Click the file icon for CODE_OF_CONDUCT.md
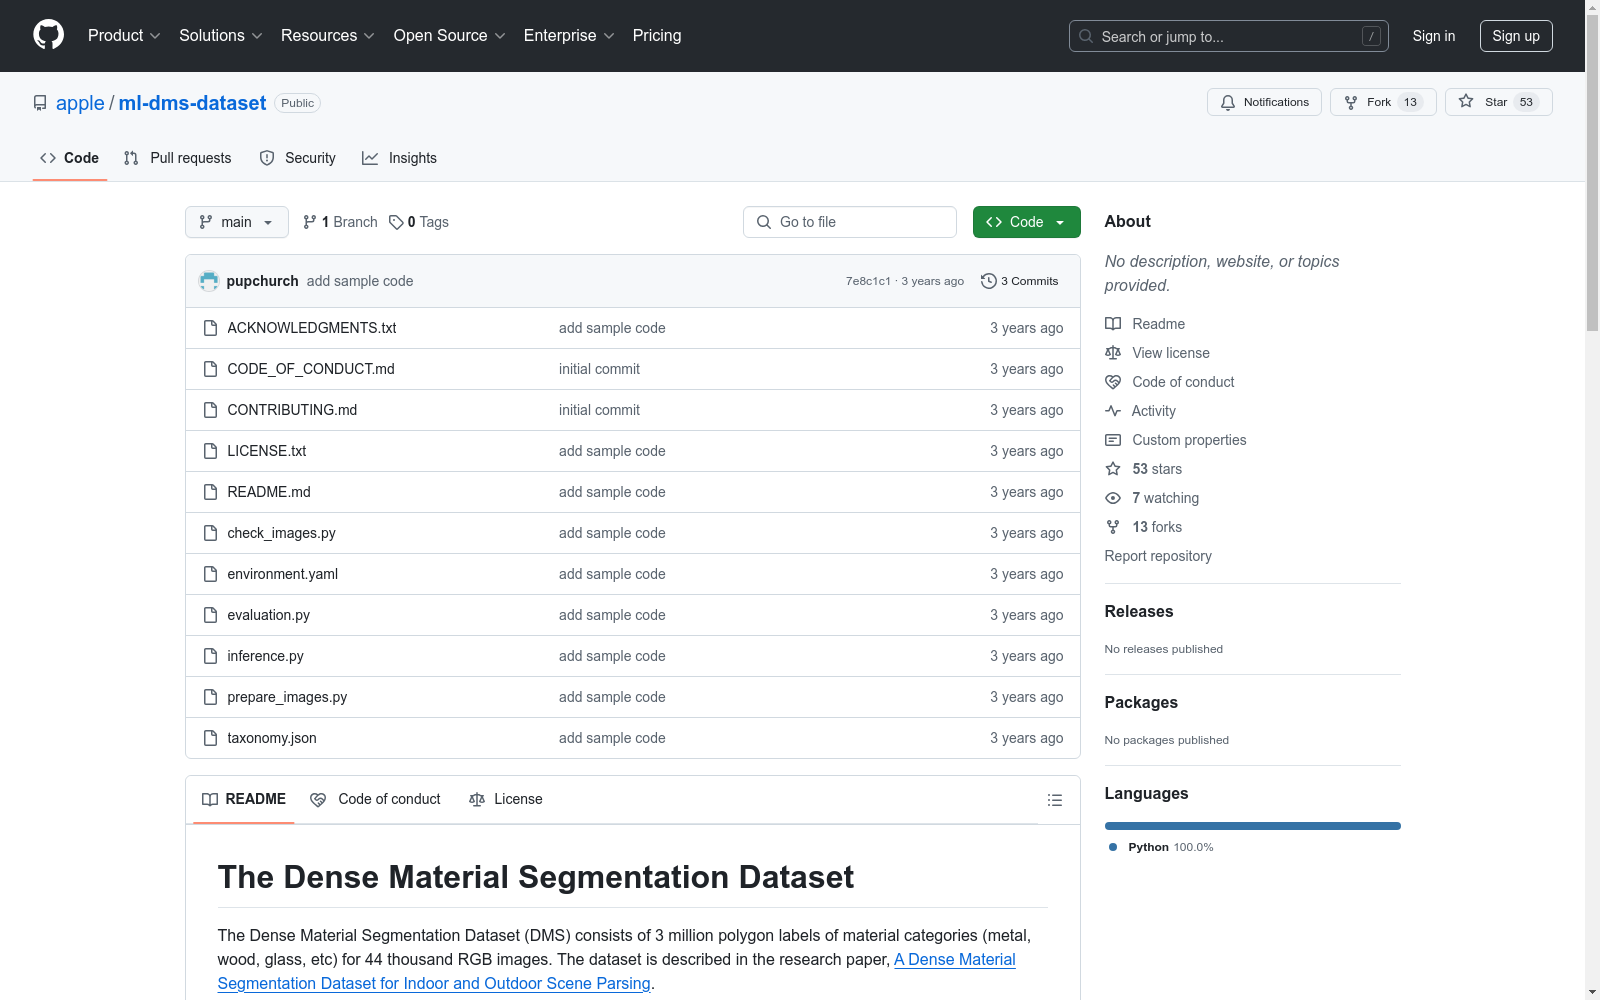The width and height of the screenshot is (1600, 1000). click(210, 369)
